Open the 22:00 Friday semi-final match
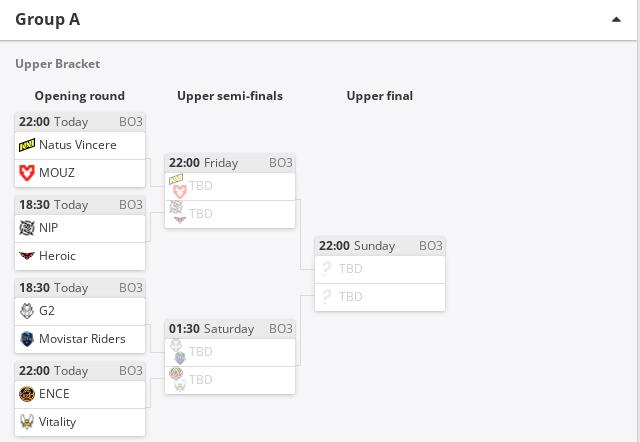Viewport: 640px width, 442px height. 230,163
